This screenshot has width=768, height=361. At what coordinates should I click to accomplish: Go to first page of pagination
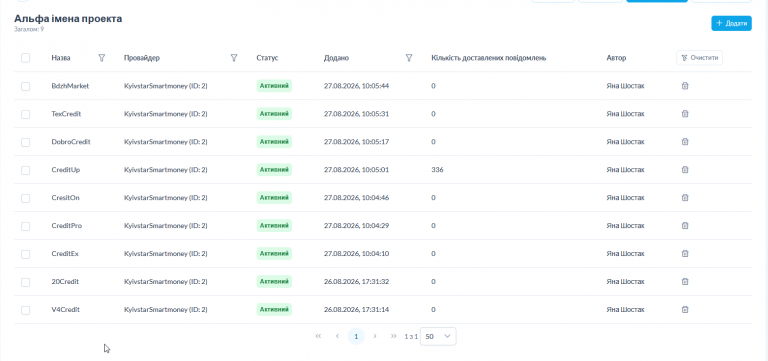click(318, 336)
